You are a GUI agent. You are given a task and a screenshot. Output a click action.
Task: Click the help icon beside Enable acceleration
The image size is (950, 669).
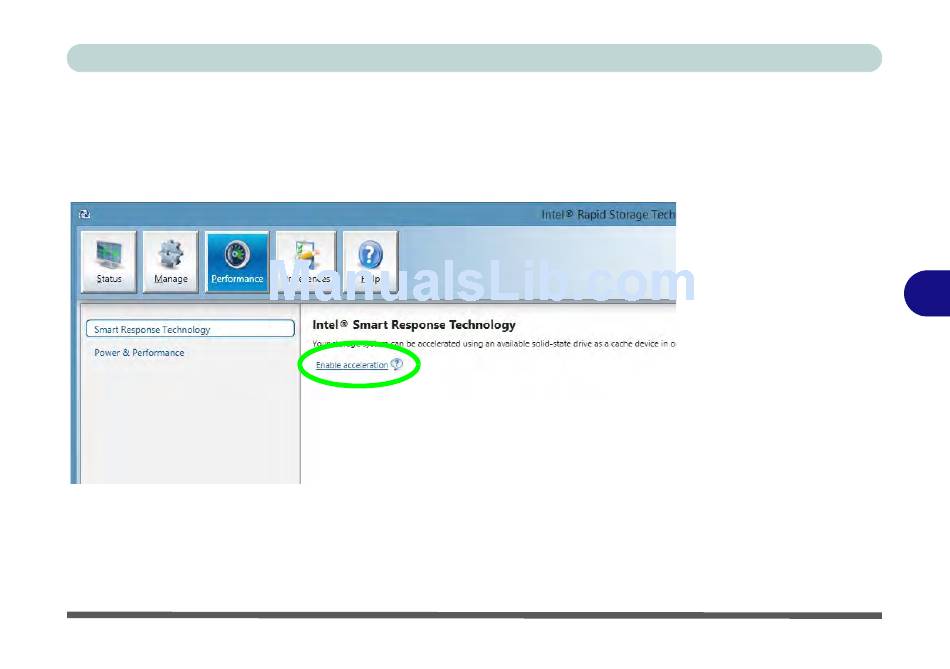tap(396, 364)
